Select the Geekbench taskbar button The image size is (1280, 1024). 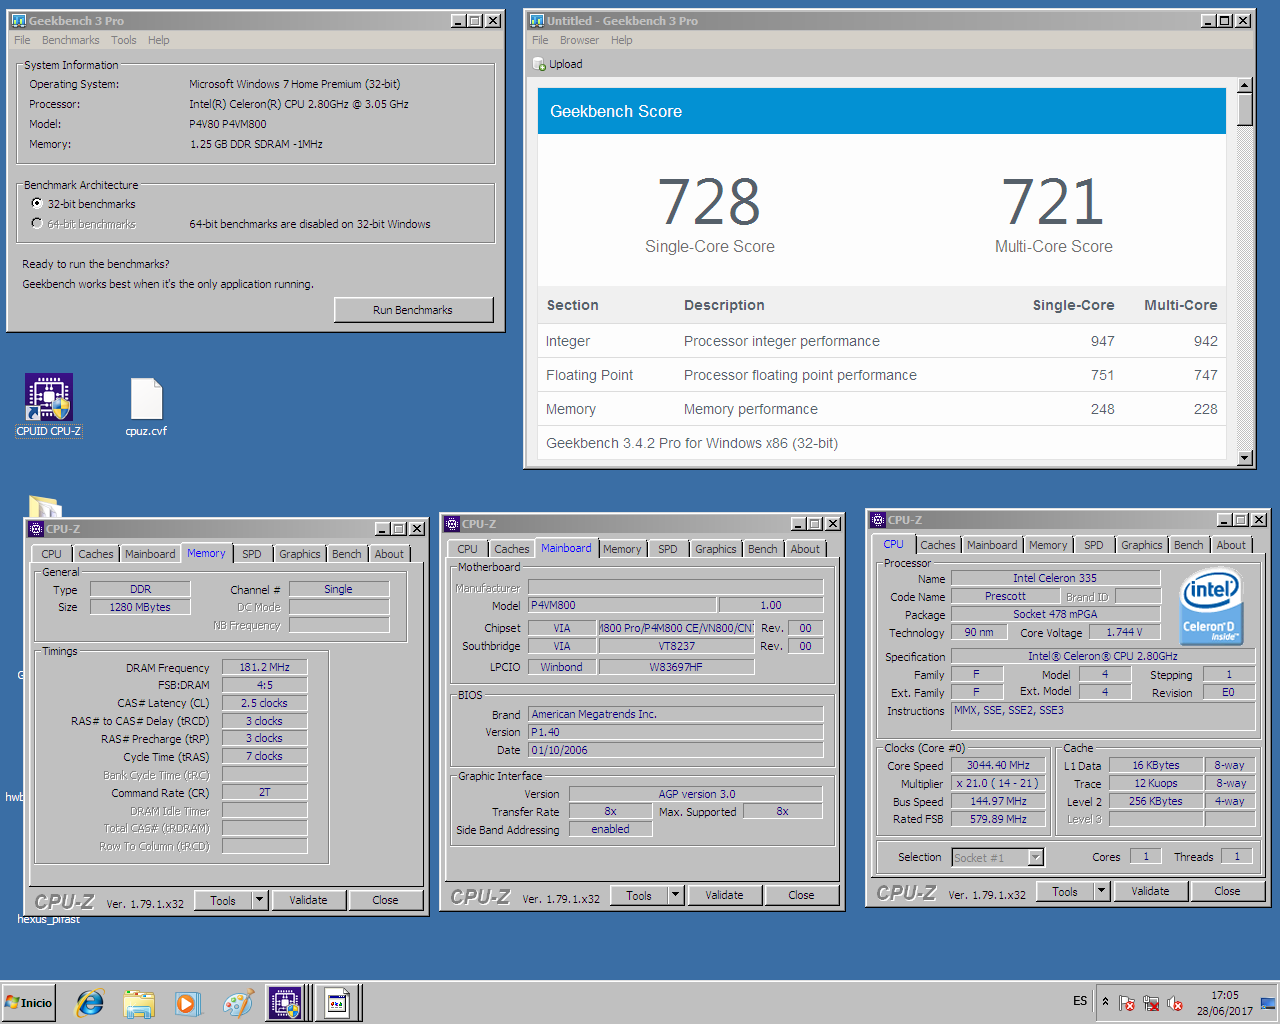tap(338, 1003)
